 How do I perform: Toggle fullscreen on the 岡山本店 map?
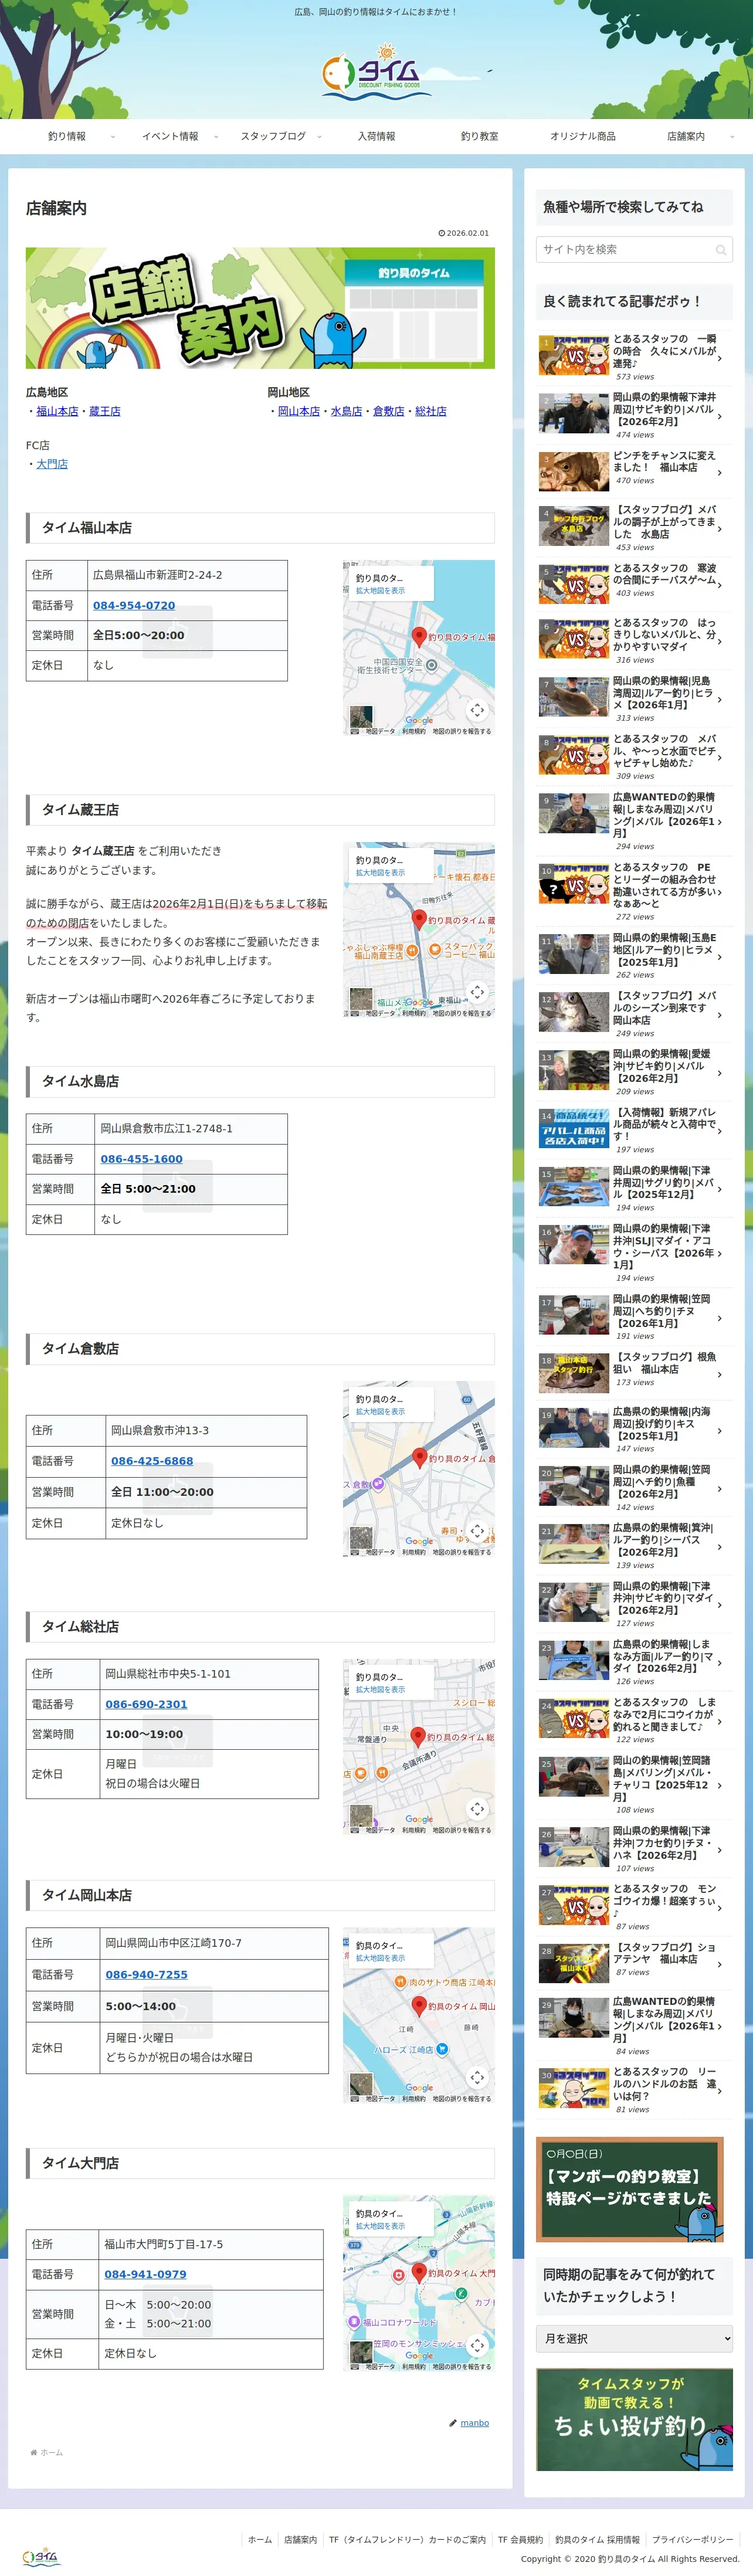click(477, 2078)
